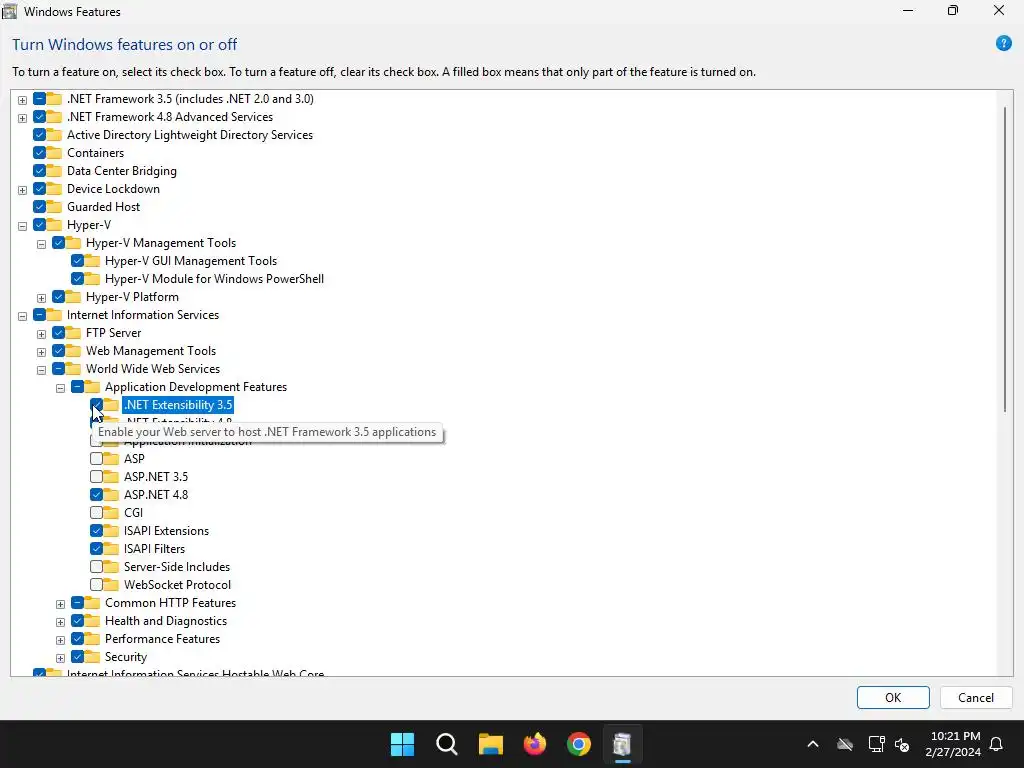This screenshot has width=1024, height=768.
Task: Click the Windows Features title bar icon
Action: (9, 11)
